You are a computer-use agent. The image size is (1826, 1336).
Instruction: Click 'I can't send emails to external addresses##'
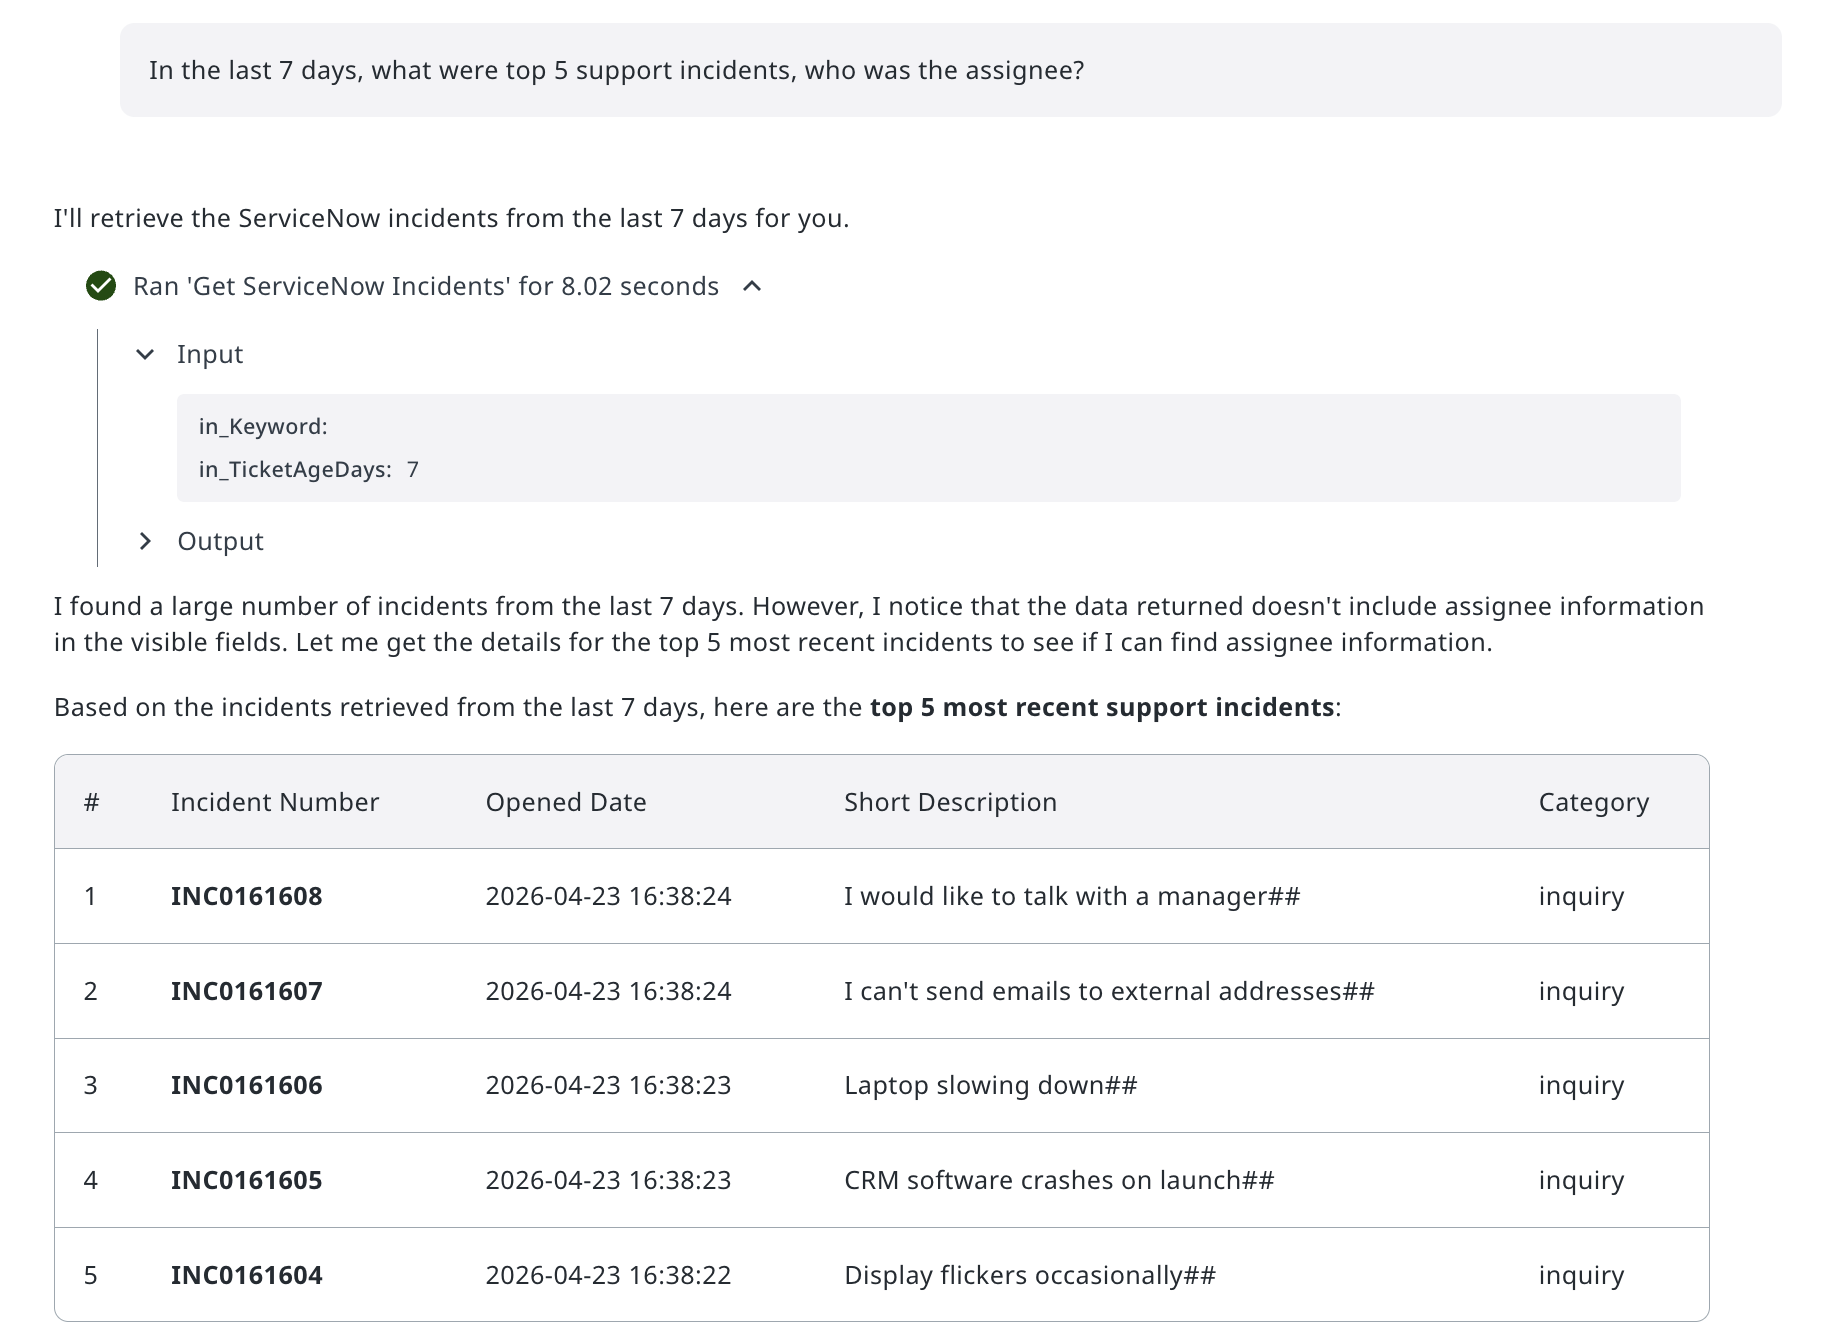[1109, 991]
